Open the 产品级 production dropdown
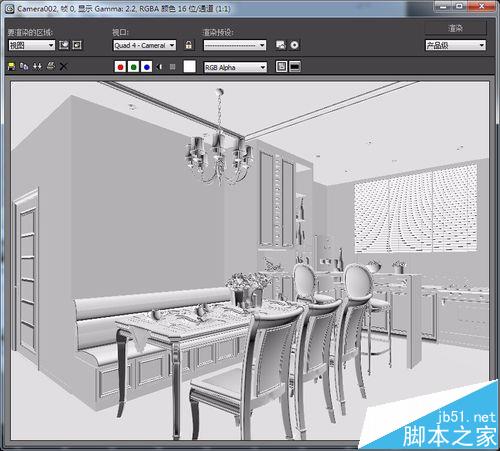Viewport: 500px width, 451px height. click(x=455, y=45)
